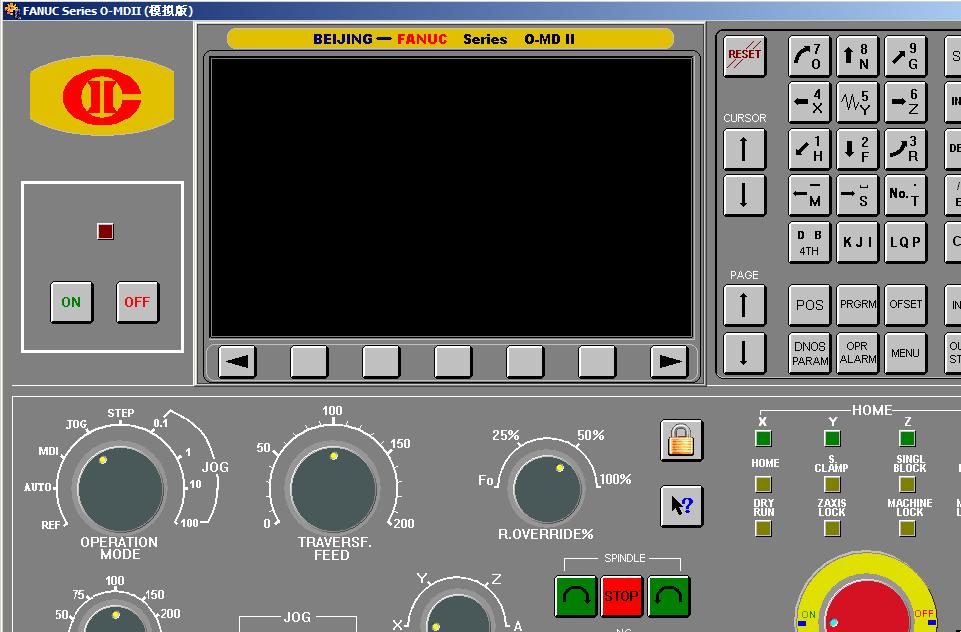Toggle the S. CLAMP switch
The width and height of the screenshot is (961, 632).
pos(832,484)
